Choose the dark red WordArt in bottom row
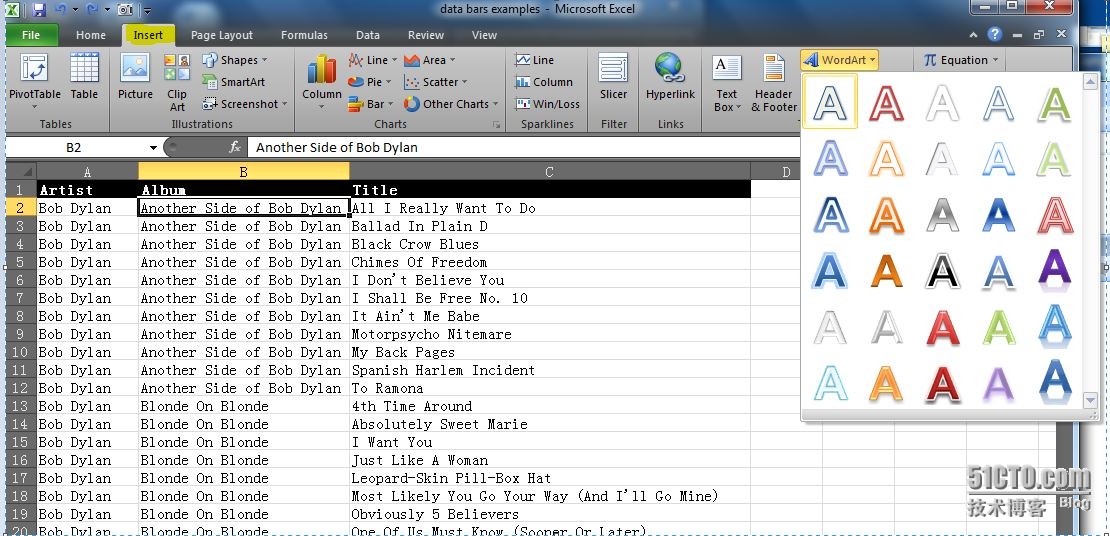 pos(942,382)
